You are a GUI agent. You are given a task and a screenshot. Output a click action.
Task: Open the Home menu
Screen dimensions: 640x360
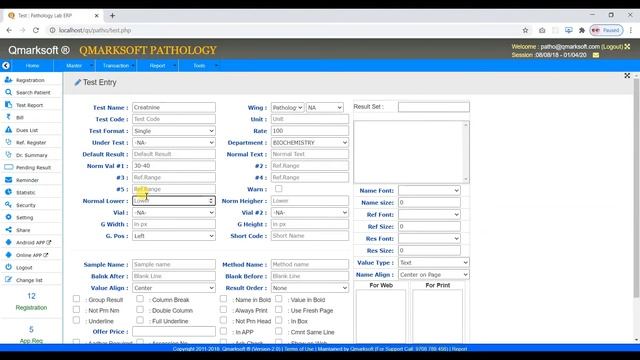coord(32,66)
